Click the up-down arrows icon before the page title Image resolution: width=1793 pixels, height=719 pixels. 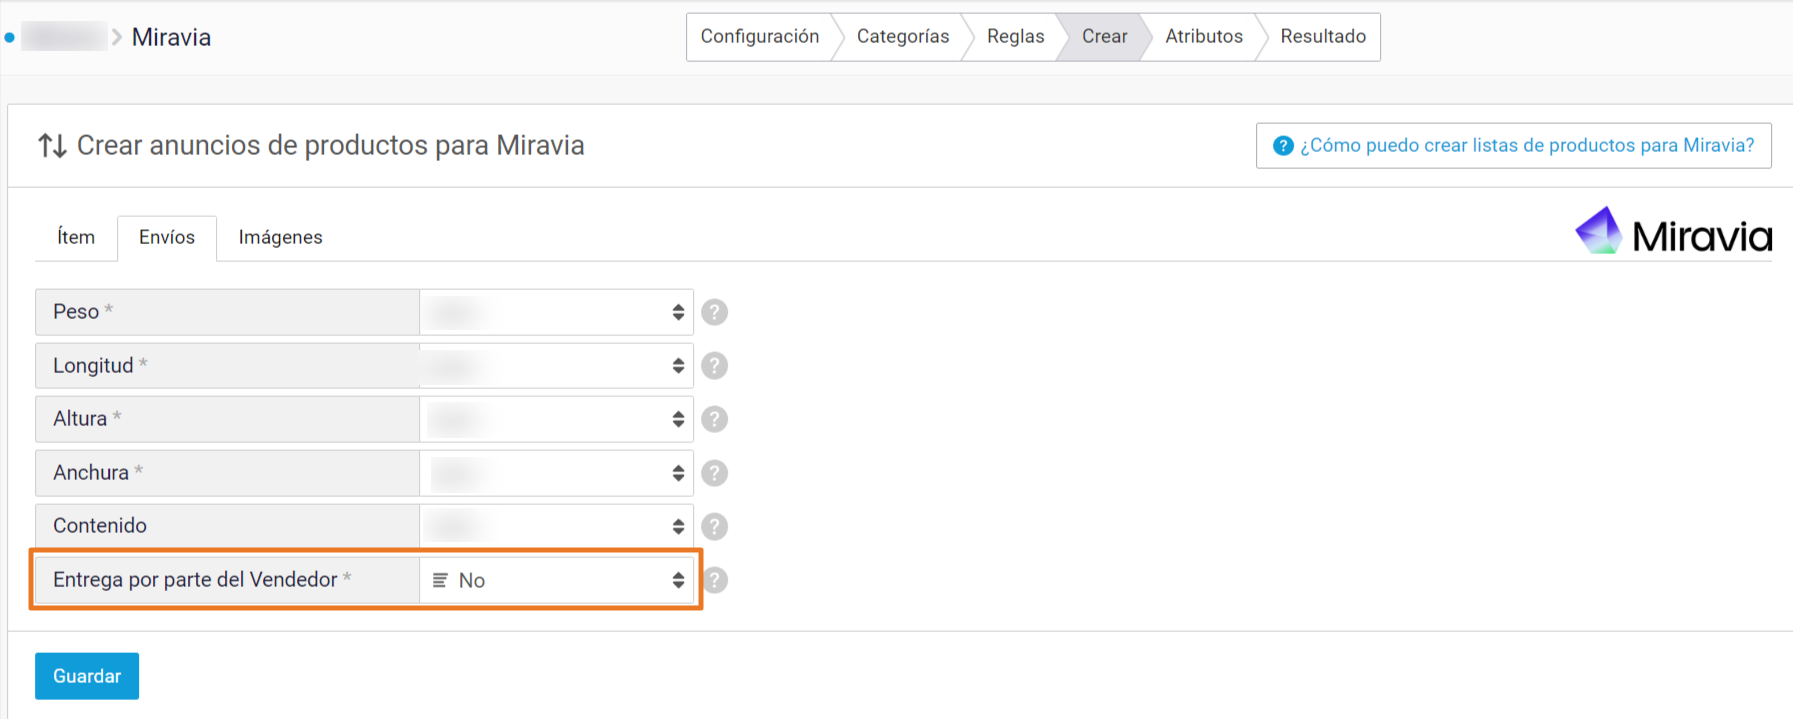[52, 146]
